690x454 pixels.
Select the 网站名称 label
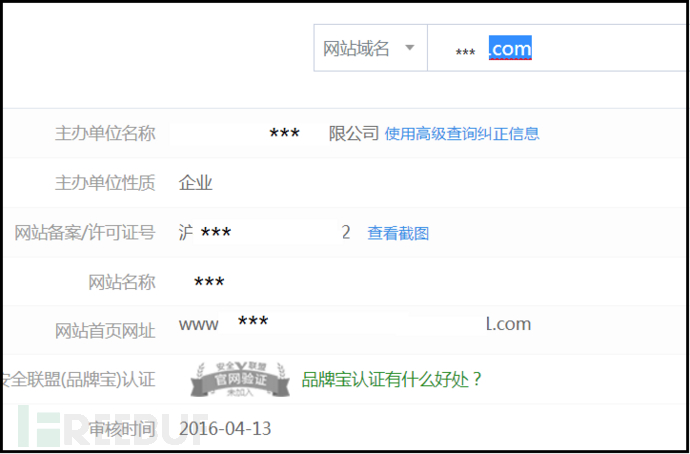click(x=122, y=282)
